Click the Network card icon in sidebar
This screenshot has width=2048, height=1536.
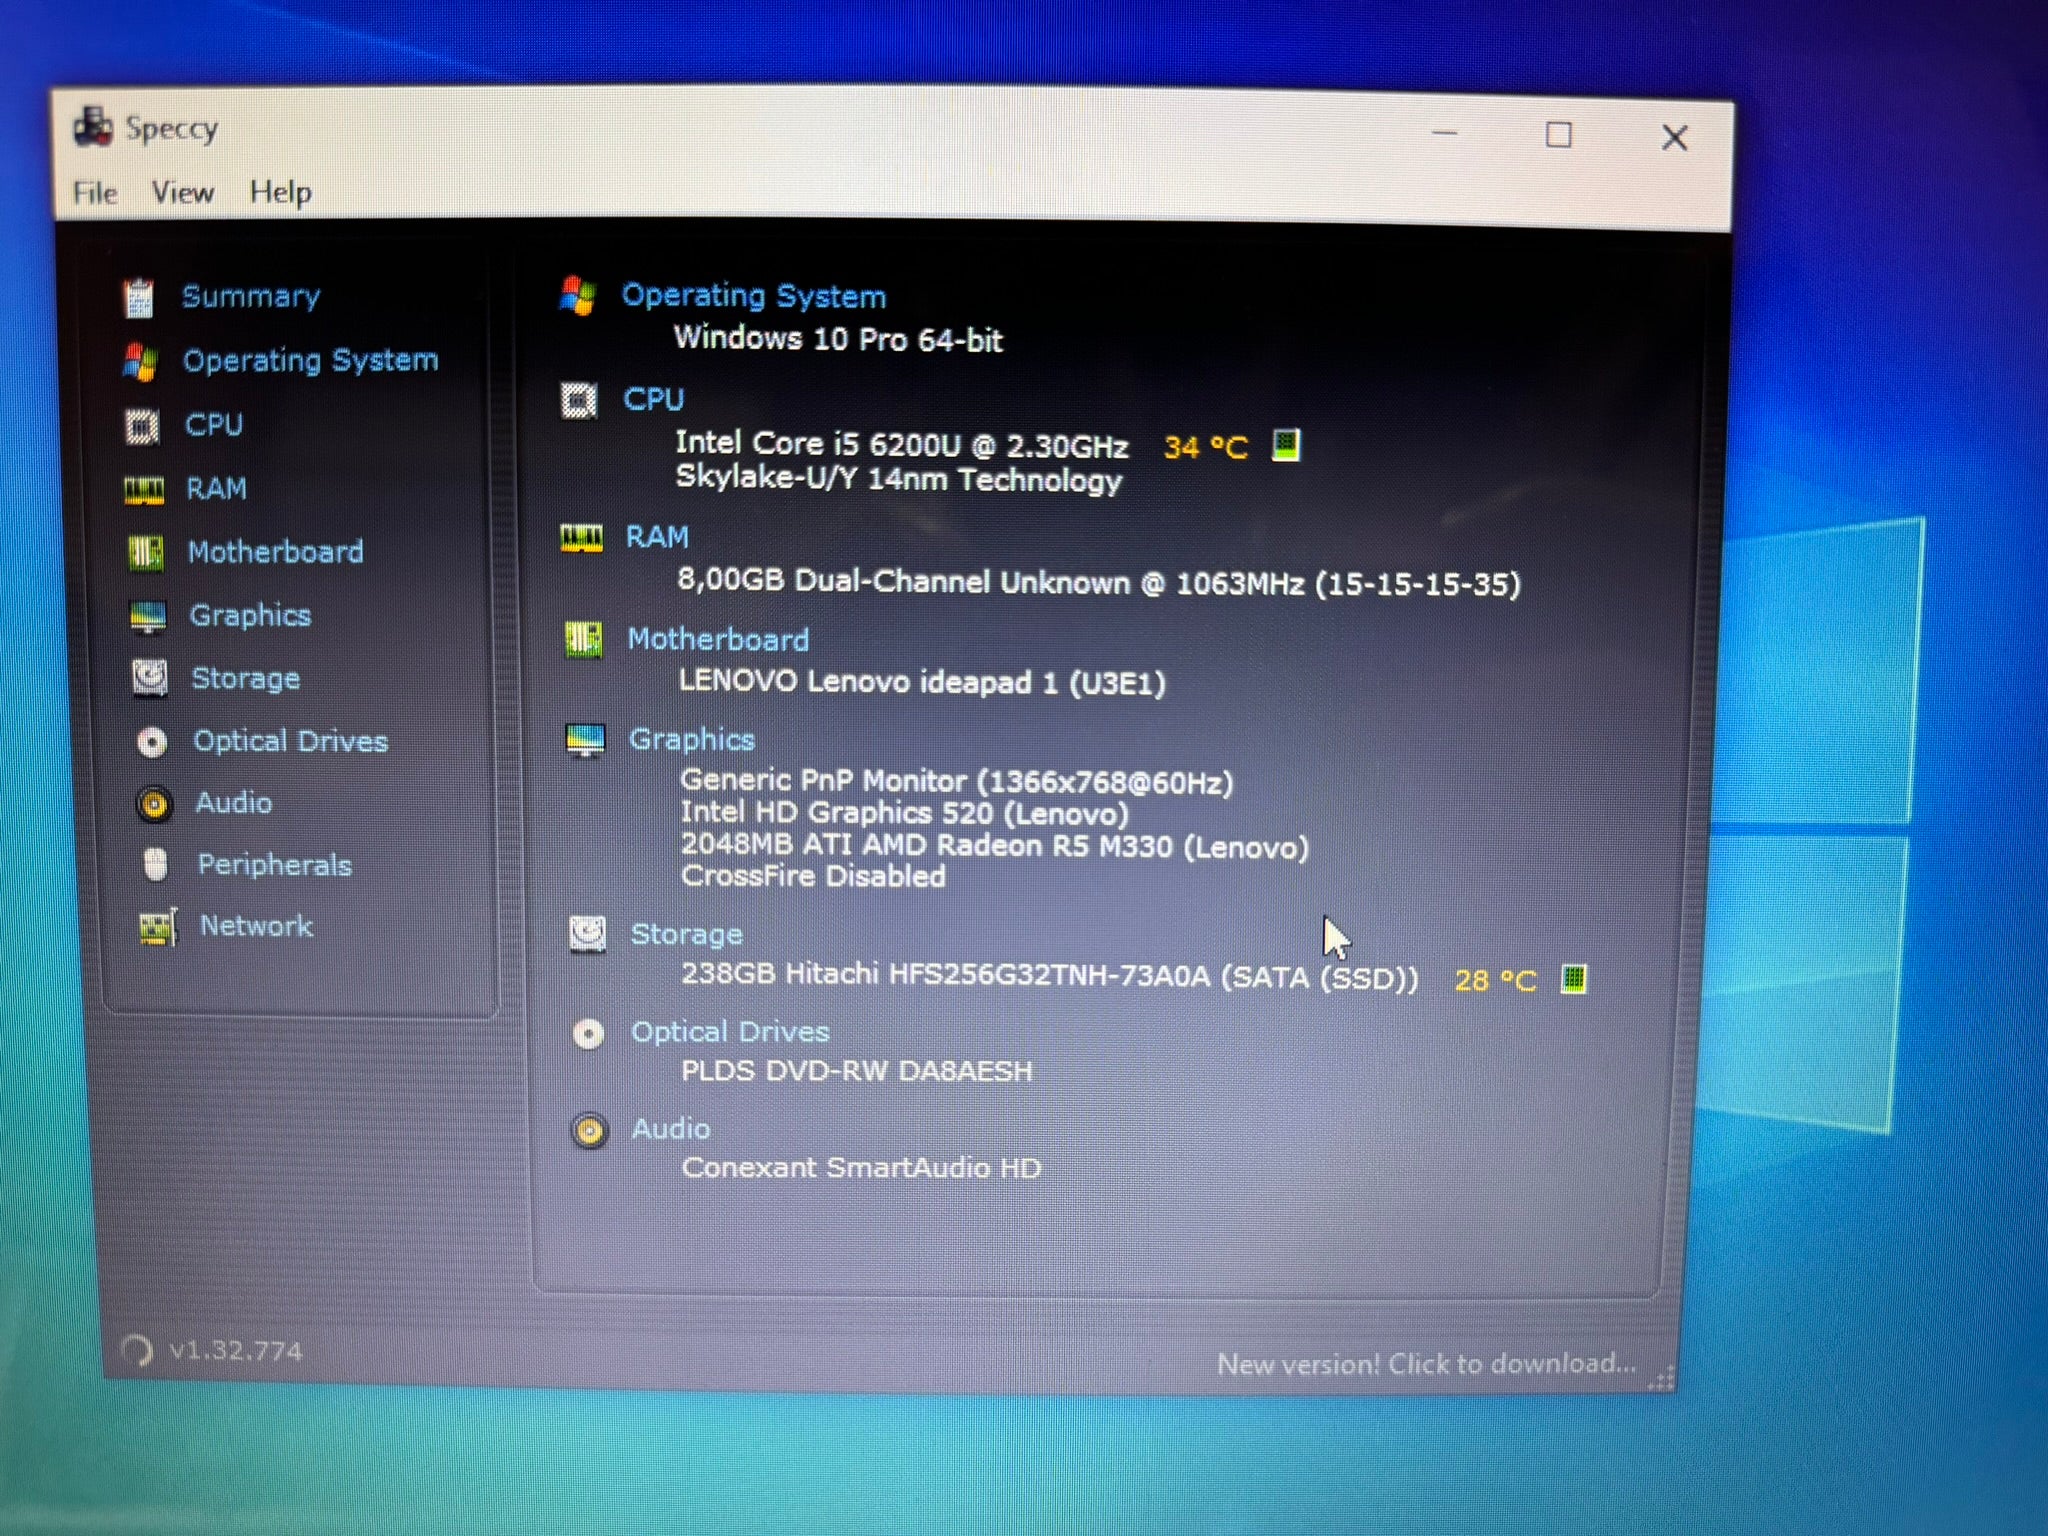[x=158, y=928]
